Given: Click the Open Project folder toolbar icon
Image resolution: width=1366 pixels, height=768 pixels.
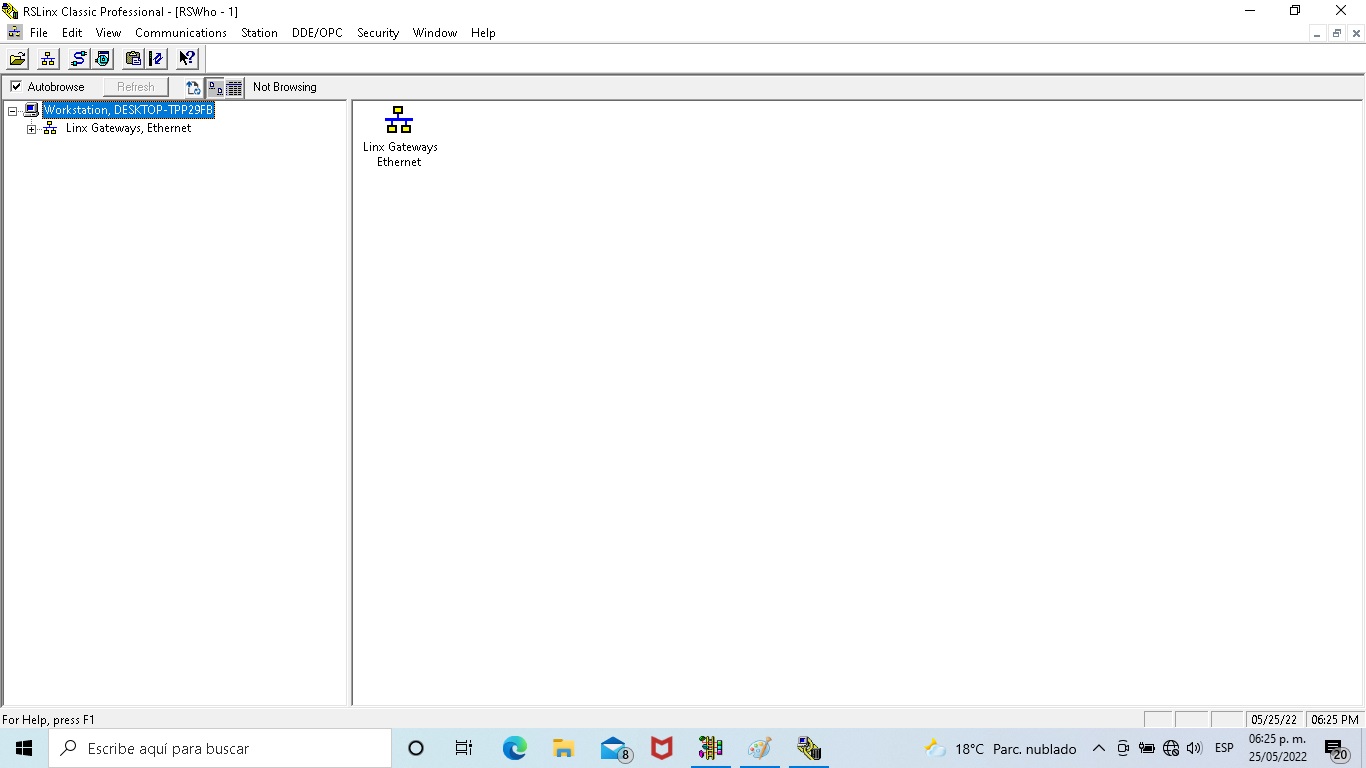Looking at the screenshot, I should (17, 59).
